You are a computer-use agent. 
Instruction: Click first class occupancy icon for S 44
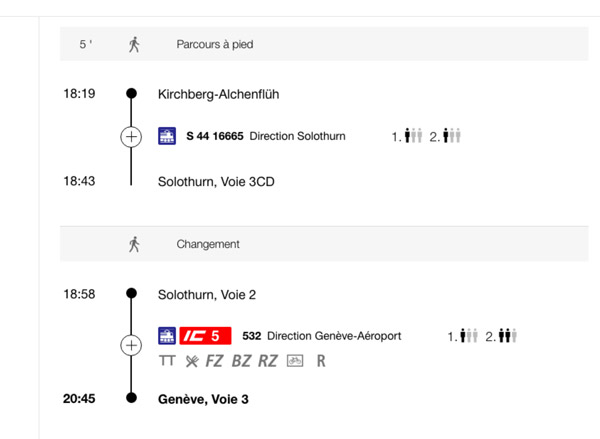pyautogui.click(x=407, y=136)
